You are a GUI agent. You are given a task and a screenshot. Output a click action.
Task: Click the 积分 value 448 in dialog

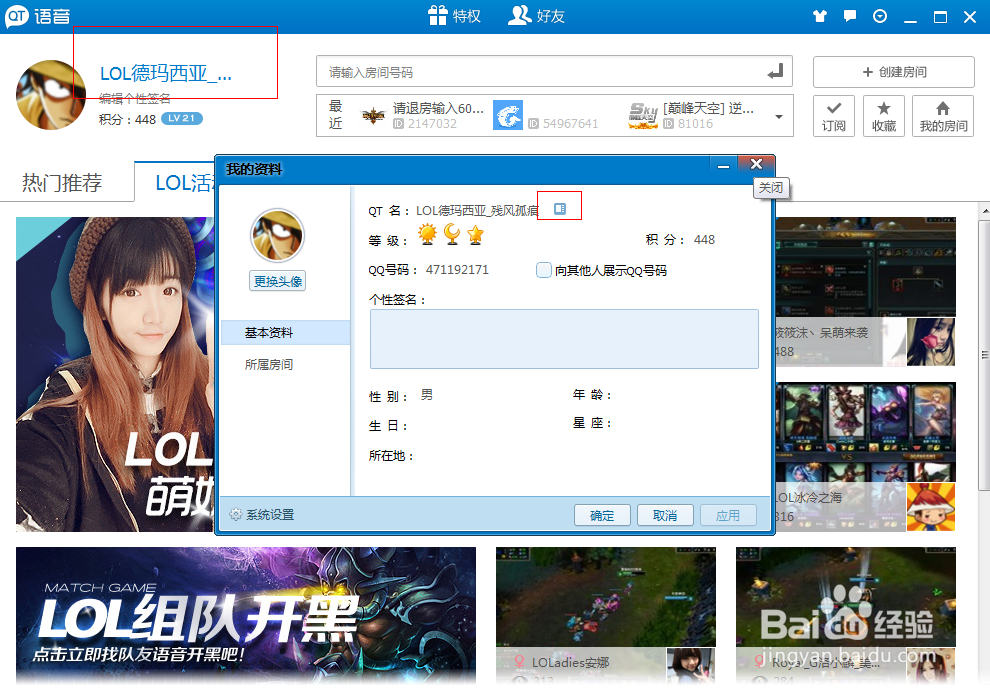tap(704, 239)
